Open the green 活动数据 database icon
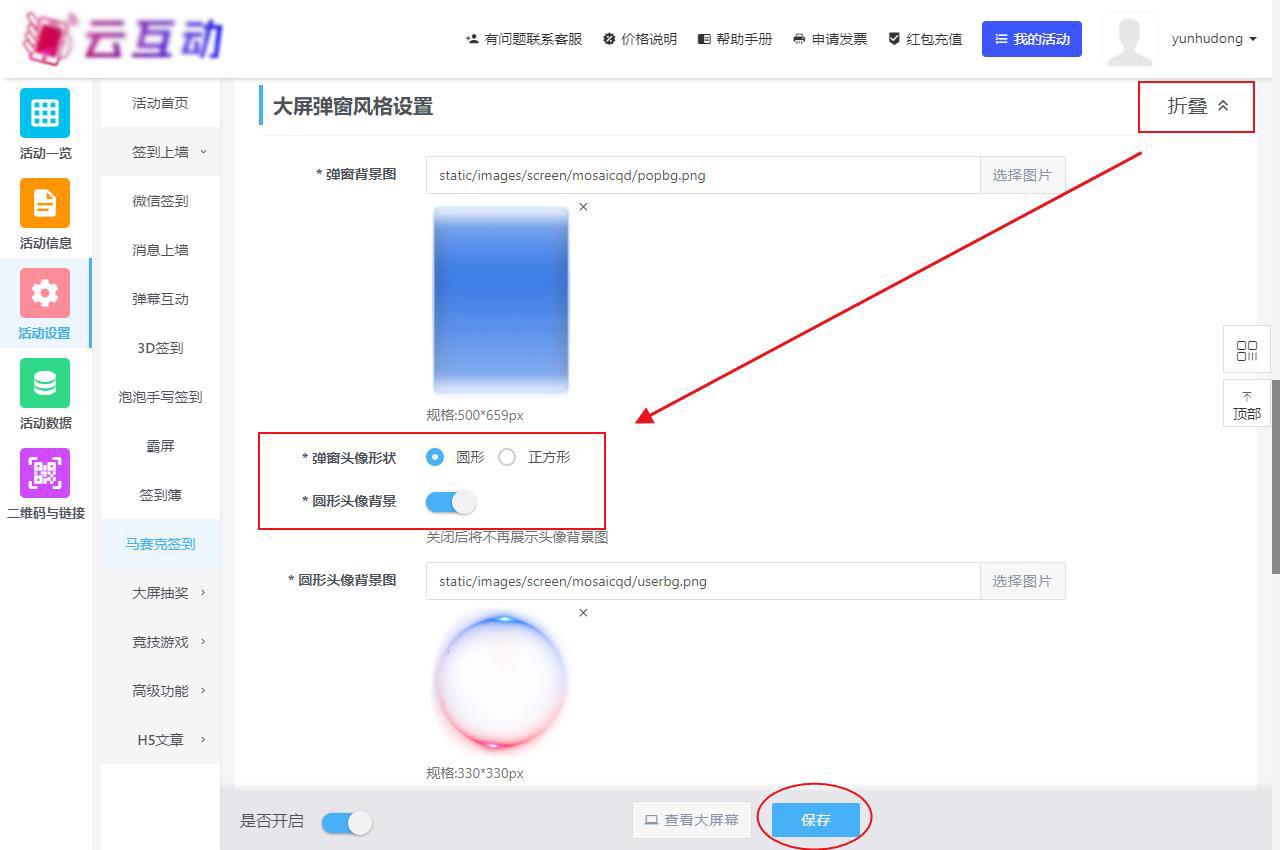 45,383
